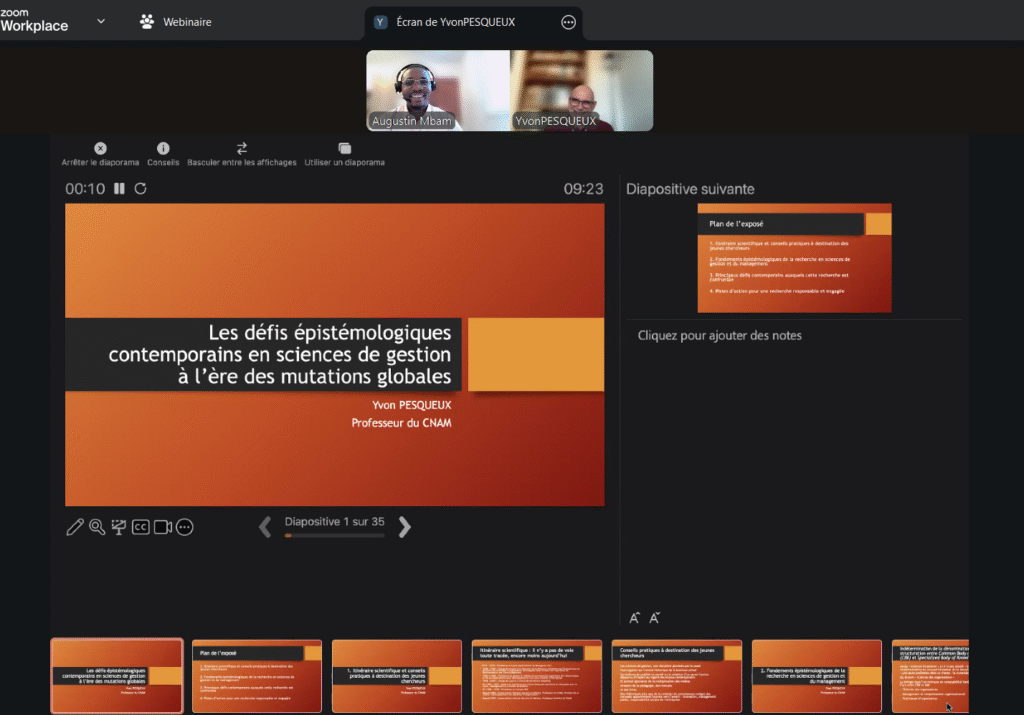This screenshot has width=1024, height=715.
Task: Click the black screen presentation icon
Action: tap(119, 527)
